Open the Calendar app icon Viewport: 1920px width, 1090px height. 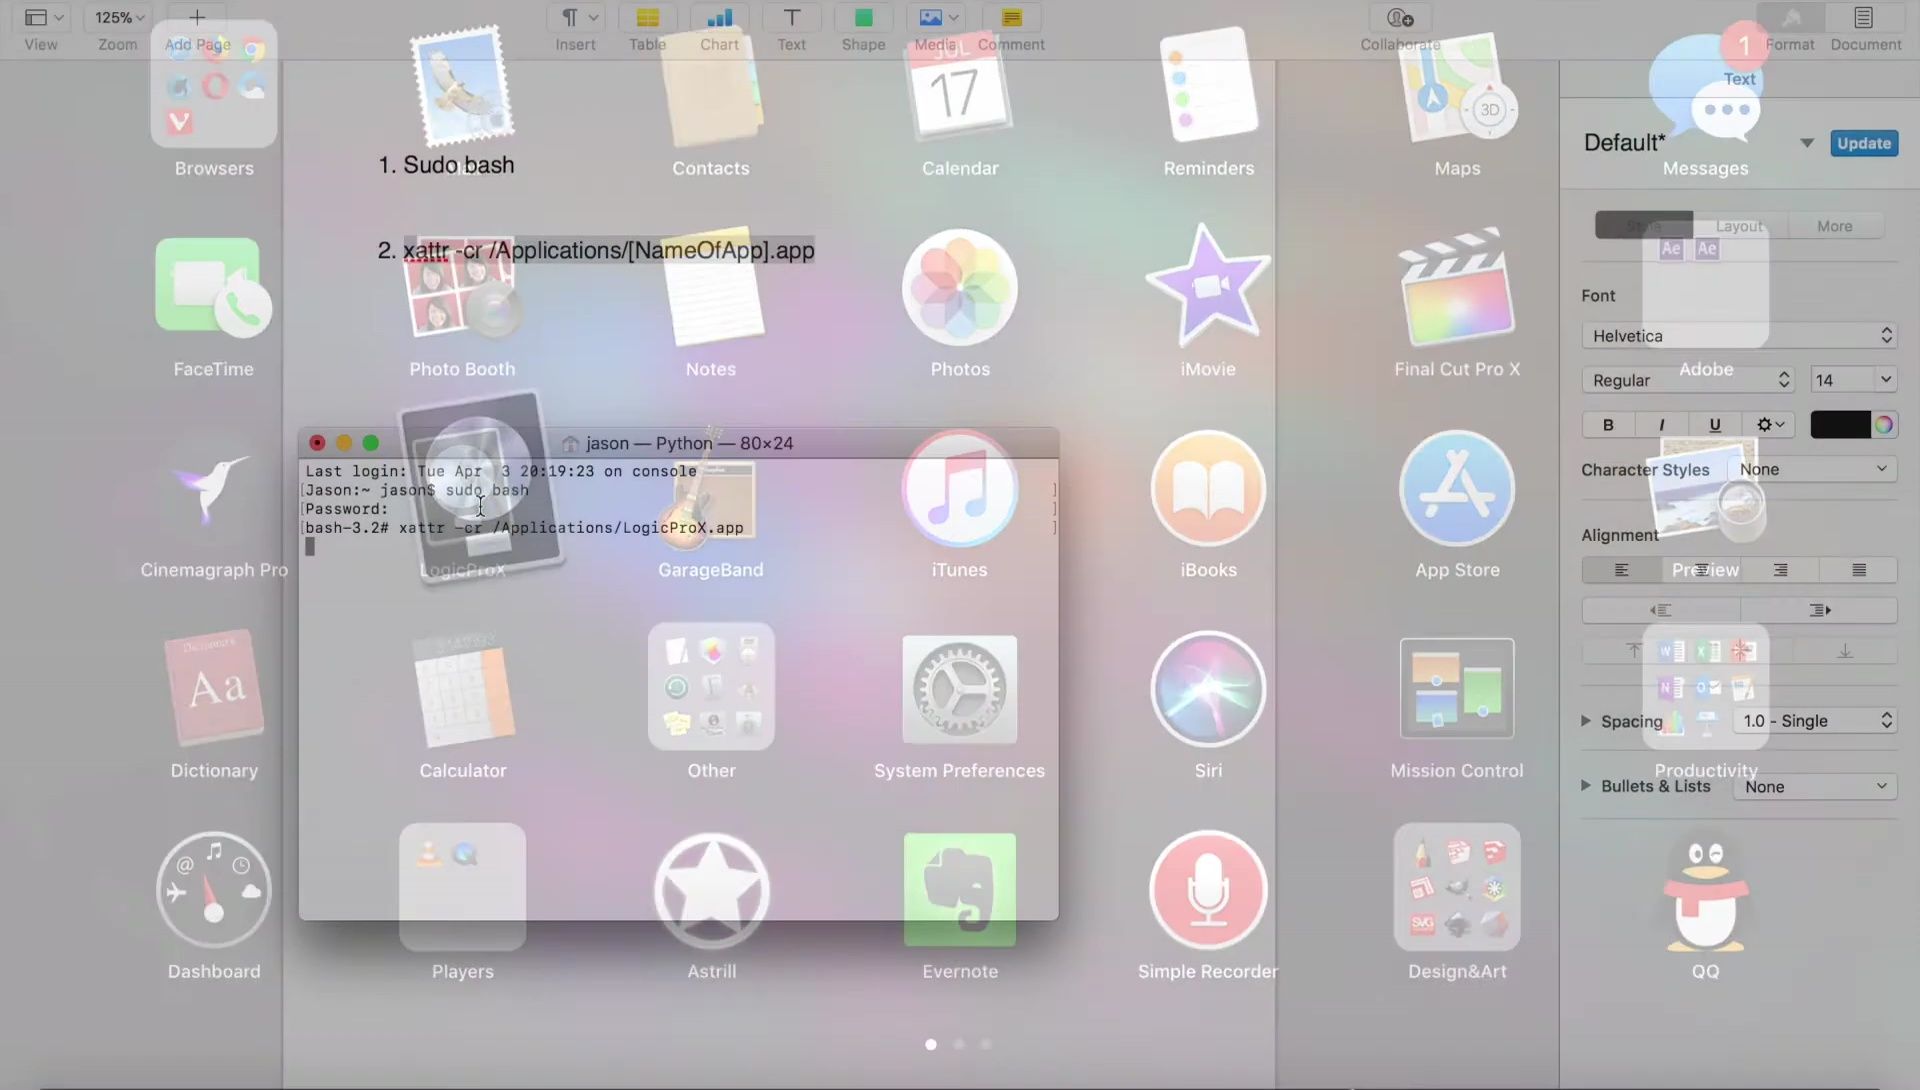click(x=959, y=90)
